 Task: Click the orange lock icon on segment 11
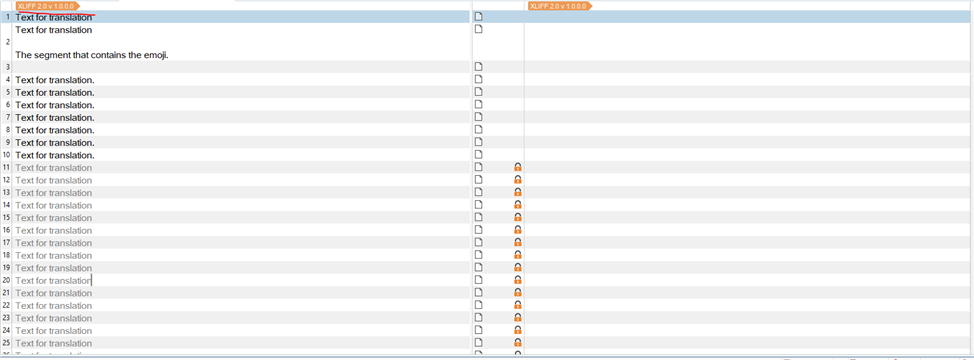[x=518, y=167]
